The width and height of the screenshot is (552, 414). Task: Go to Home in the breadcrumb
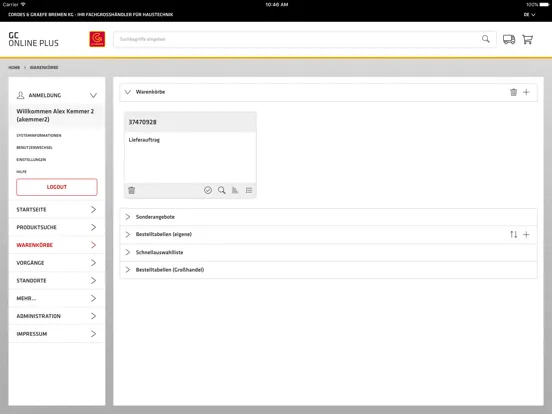(14, 67)
